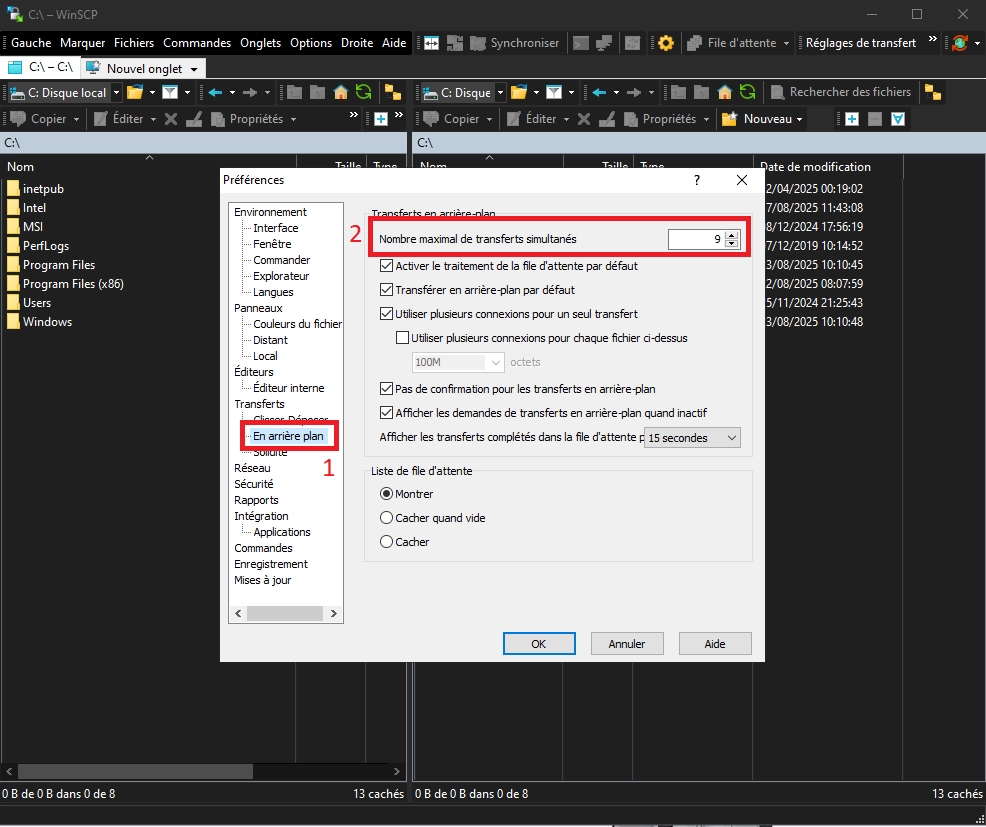Show hidden left toolbar items via chevron

[353, 115]
